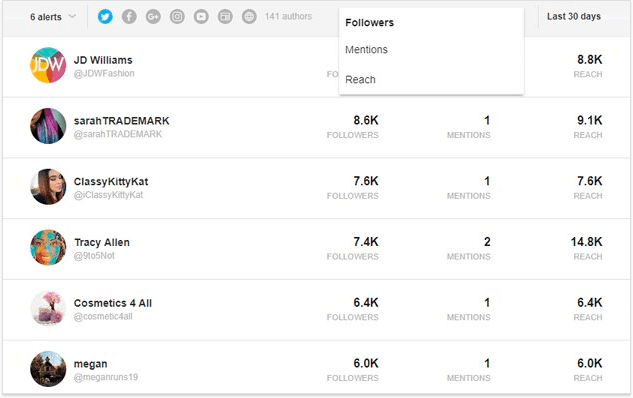Toggle the Instagram source filter icon
Image resolution: width=633 pixels, height=398 pixels.
177,17
